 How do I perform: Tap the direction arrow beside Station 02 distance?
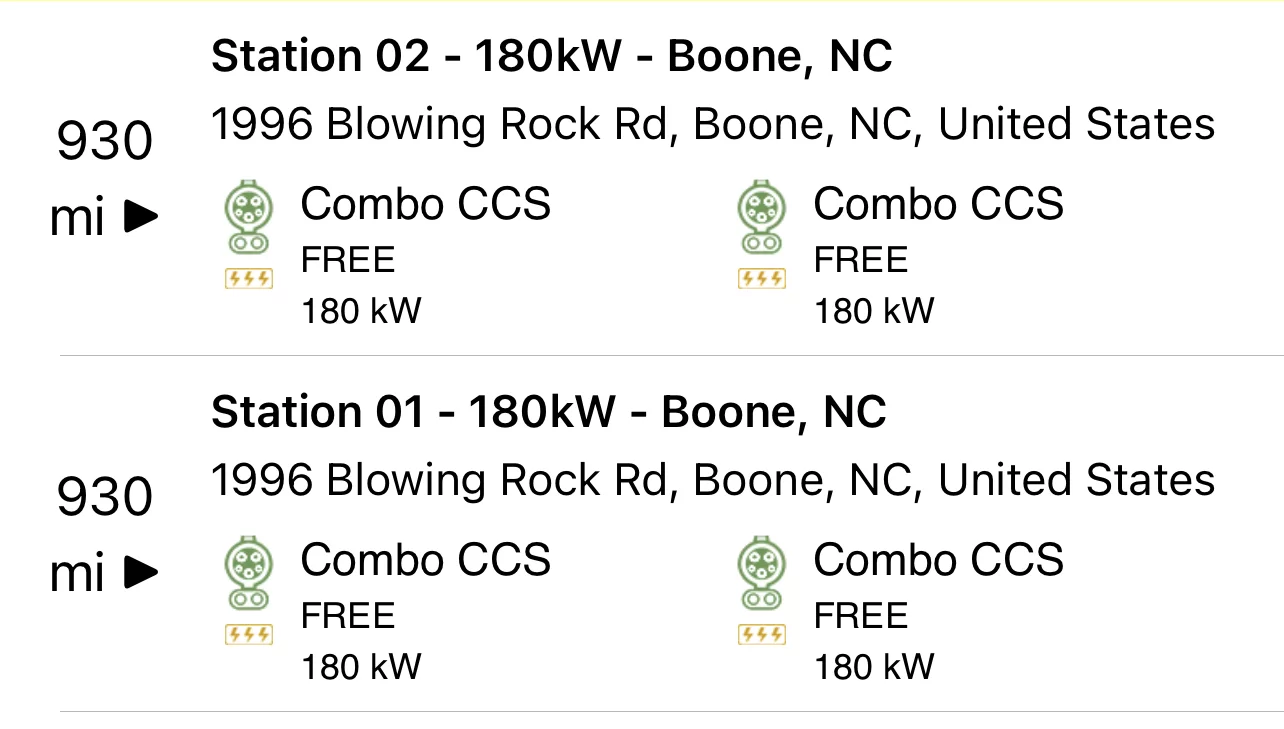pos(141,217)
